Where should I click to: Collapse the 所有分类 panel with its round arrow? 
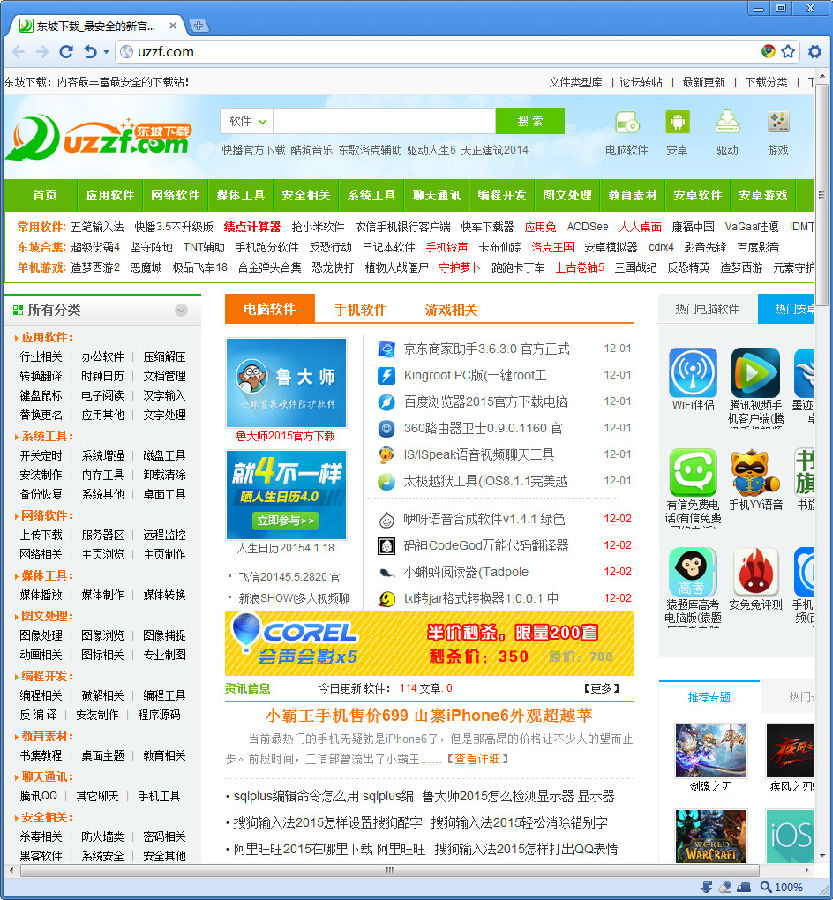pos(181,311)
